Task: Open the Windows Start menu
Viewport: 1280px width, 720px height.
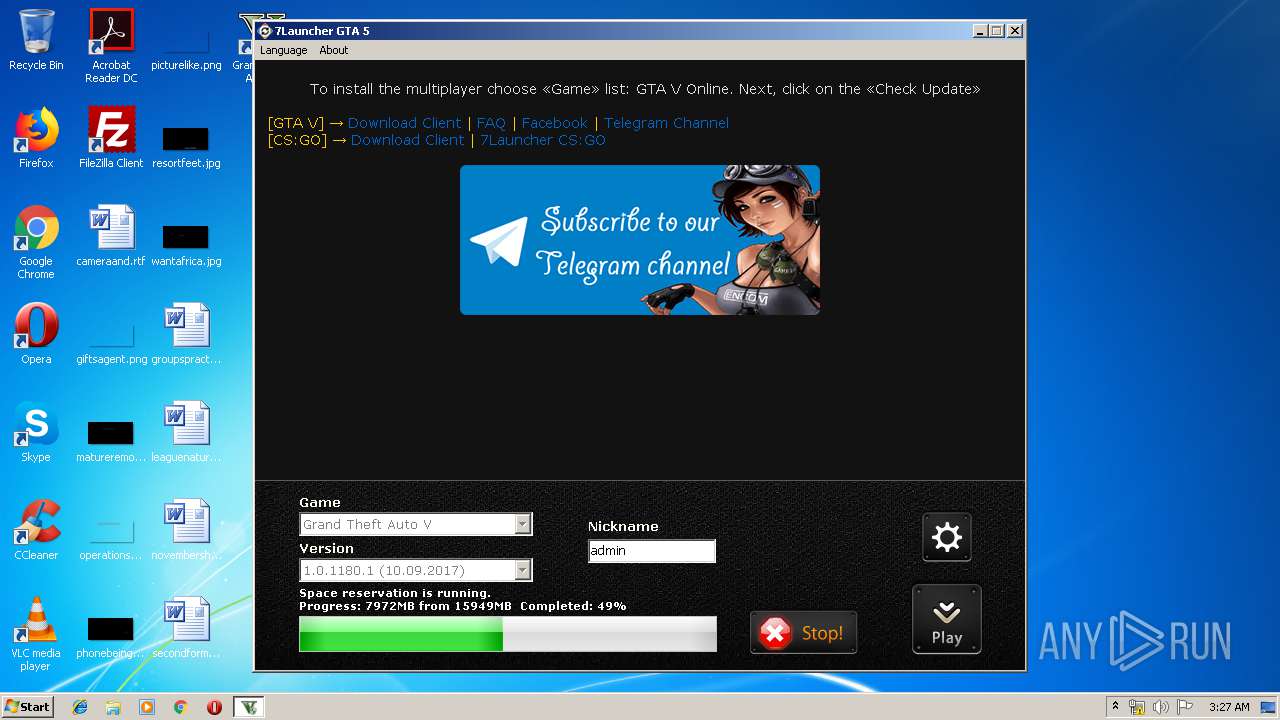Action: 27,706
